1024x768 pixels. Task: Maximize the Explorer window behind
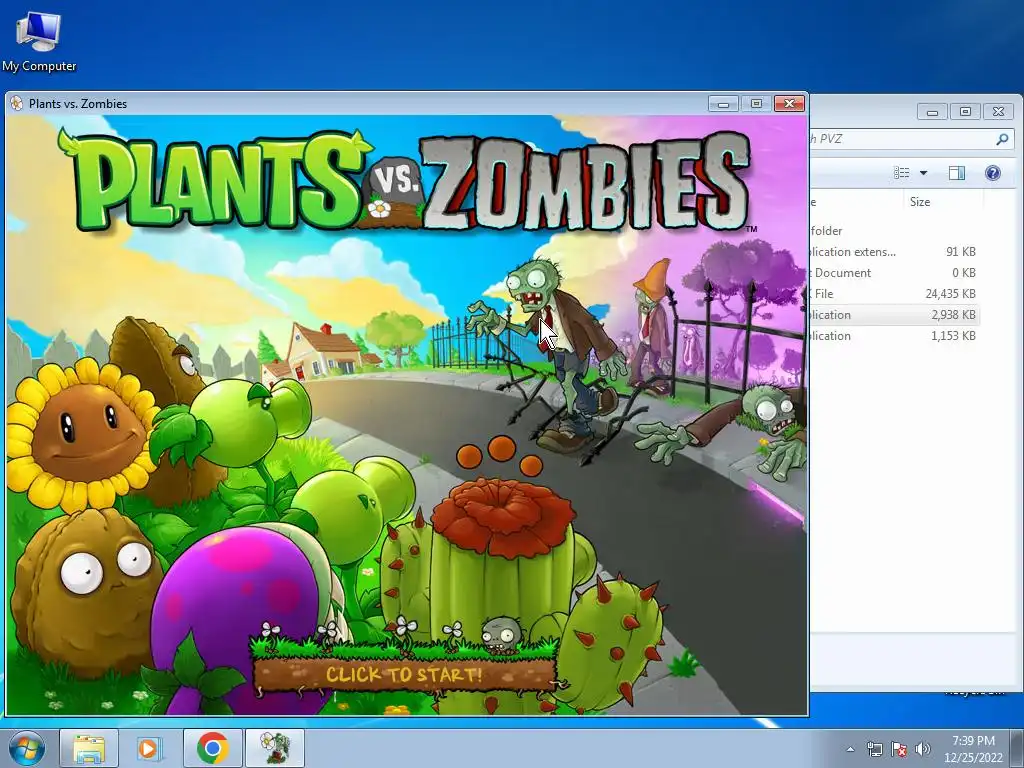point(965,112)
